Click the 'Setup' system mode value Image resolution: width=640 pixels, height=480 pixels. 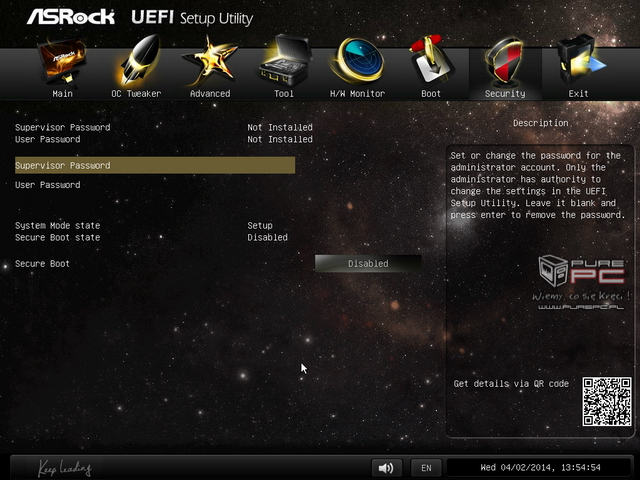[260, 225]
